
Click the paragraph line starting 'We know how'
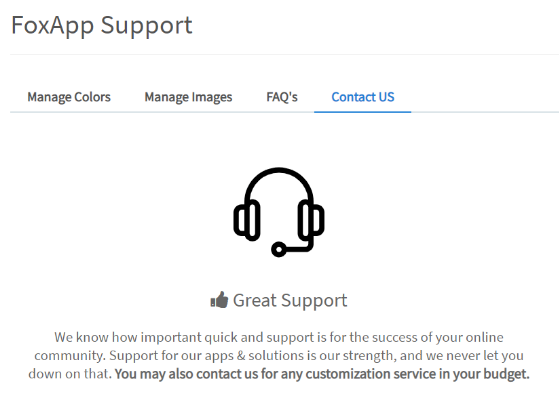pos(279,337)
